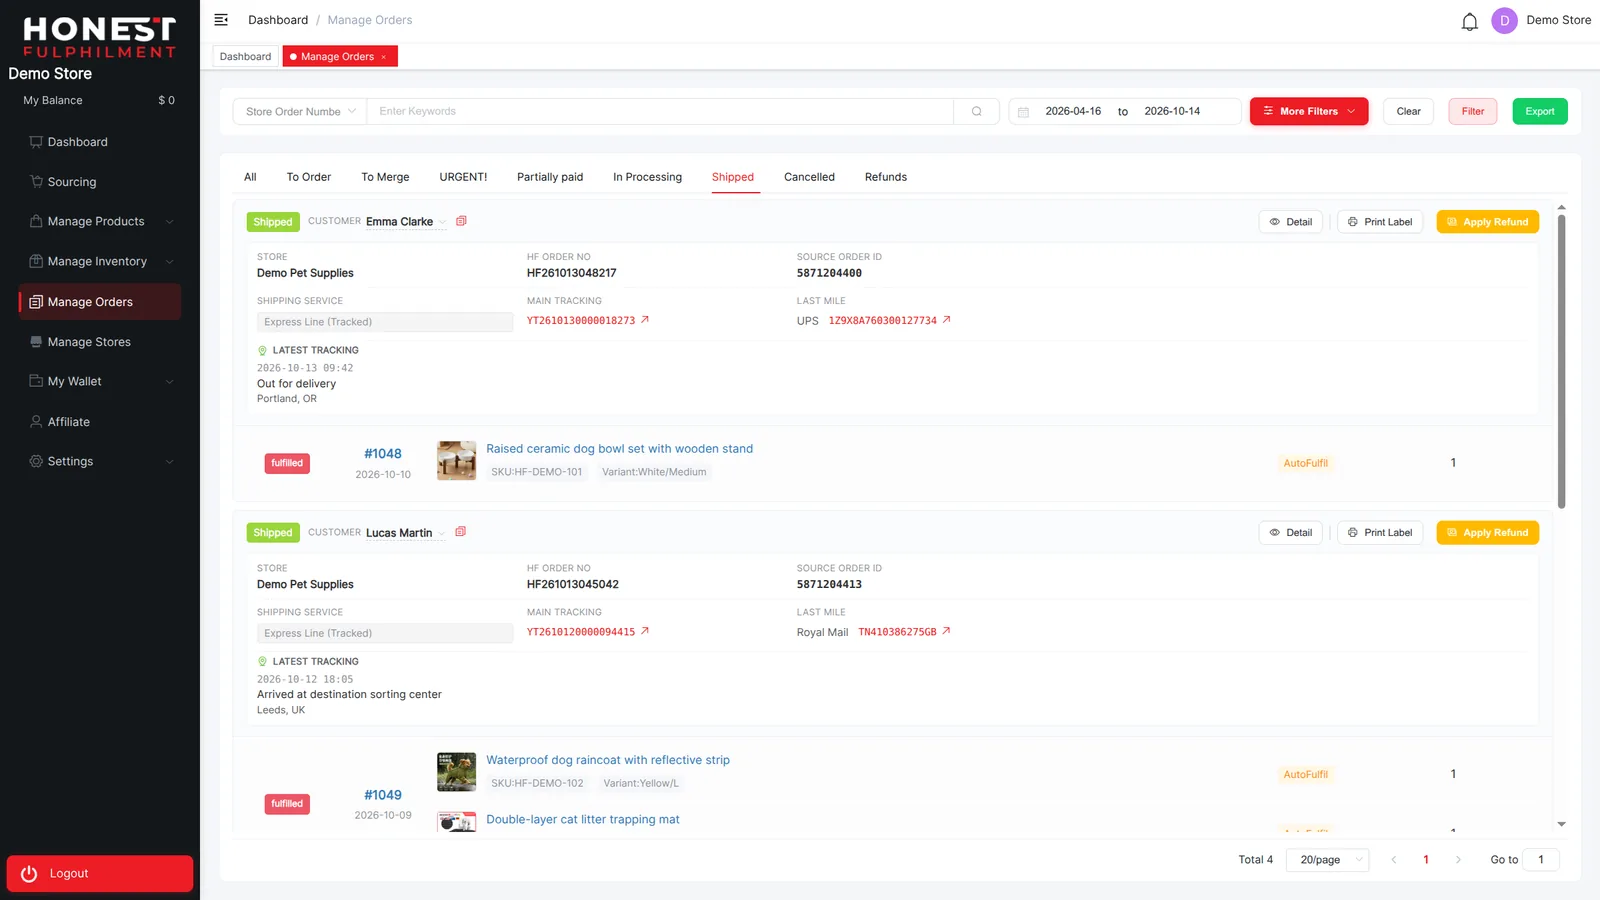The image size is (1600, 900).
Task: Switch to the URGENT! tab
Action: 463,177
